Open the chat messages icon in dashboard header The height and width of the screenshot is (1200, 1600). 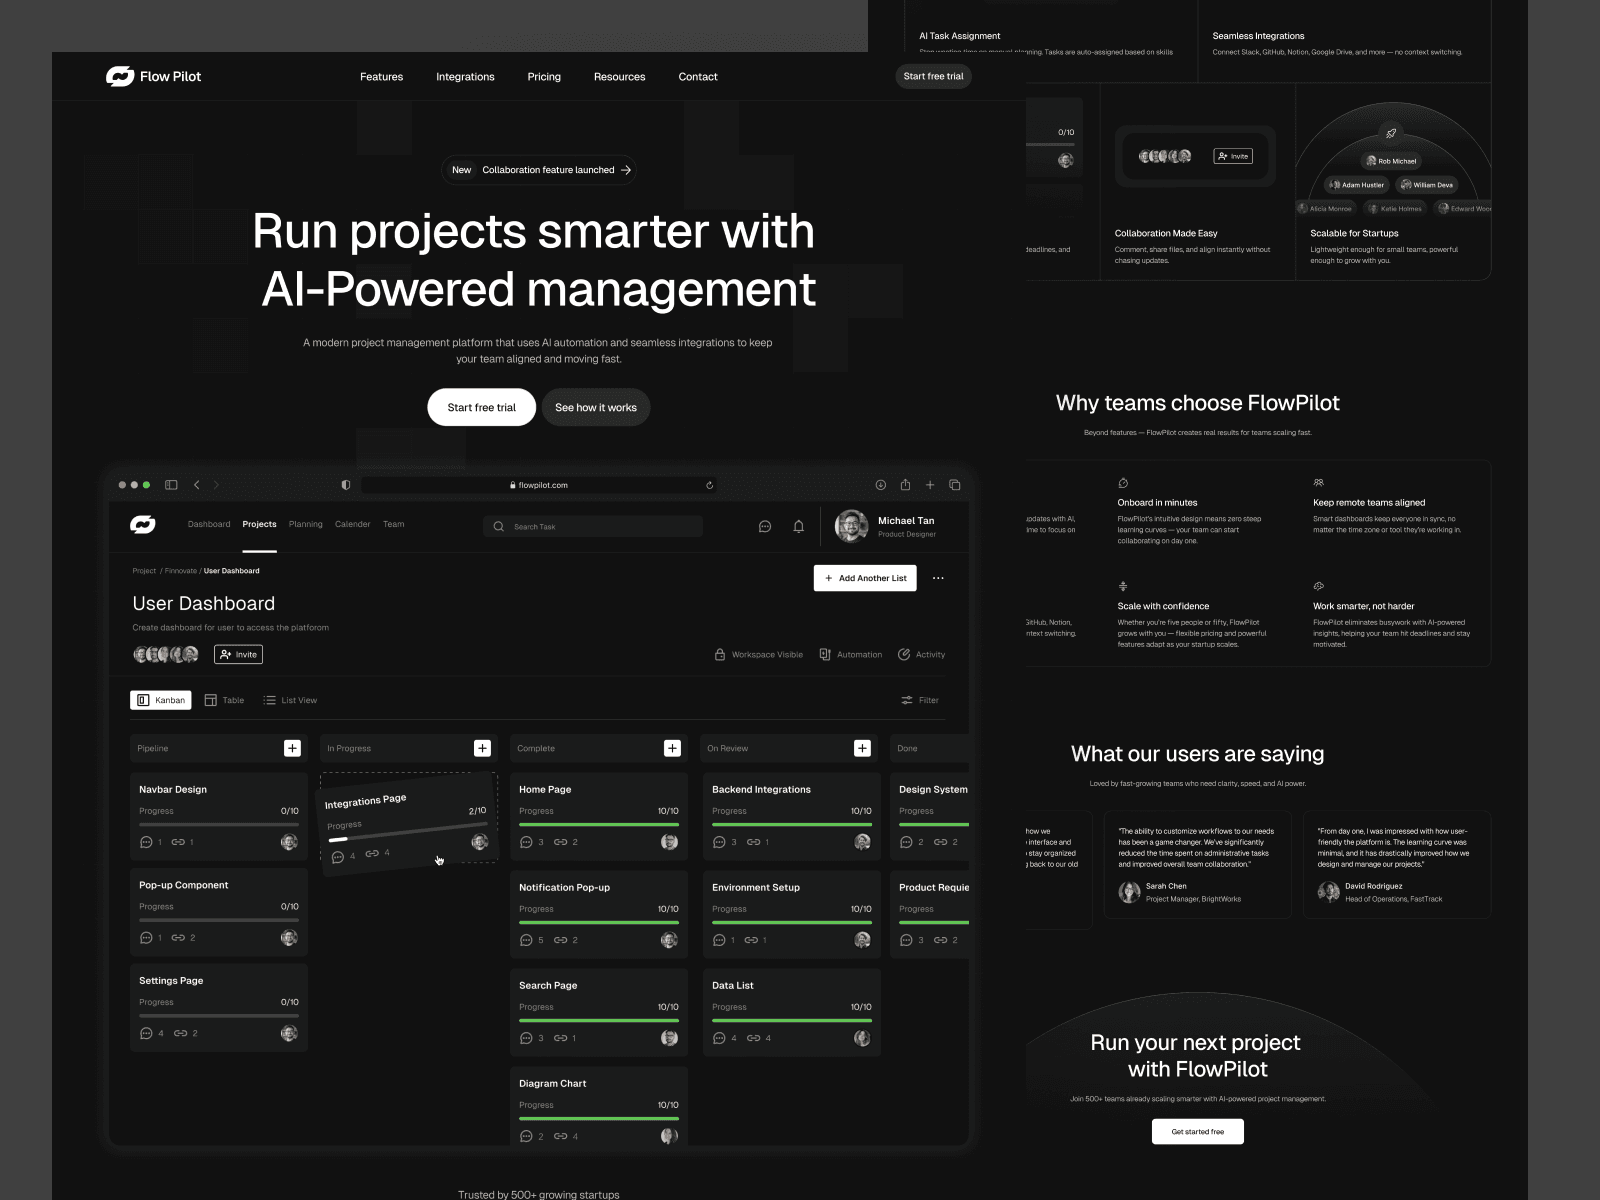(765, 526)
